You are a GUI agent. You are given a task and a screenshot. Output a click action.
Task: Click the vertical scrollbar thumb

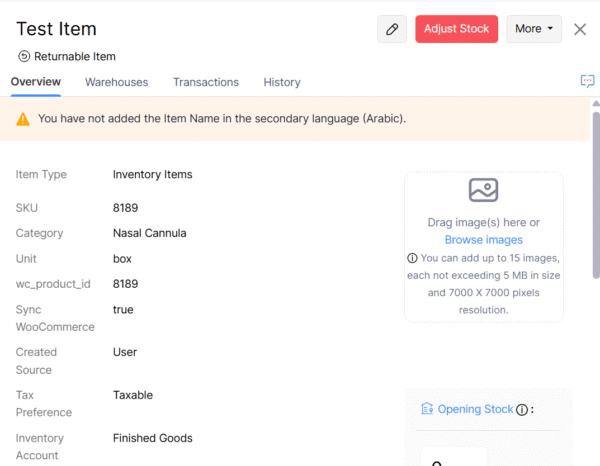pos(596,190)
